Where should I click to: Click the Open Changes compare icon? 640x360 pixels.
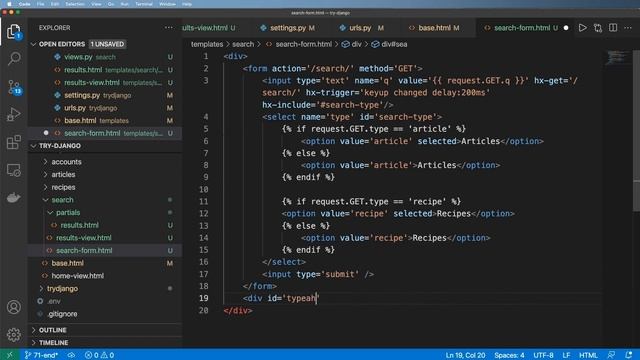pos(598,28)
